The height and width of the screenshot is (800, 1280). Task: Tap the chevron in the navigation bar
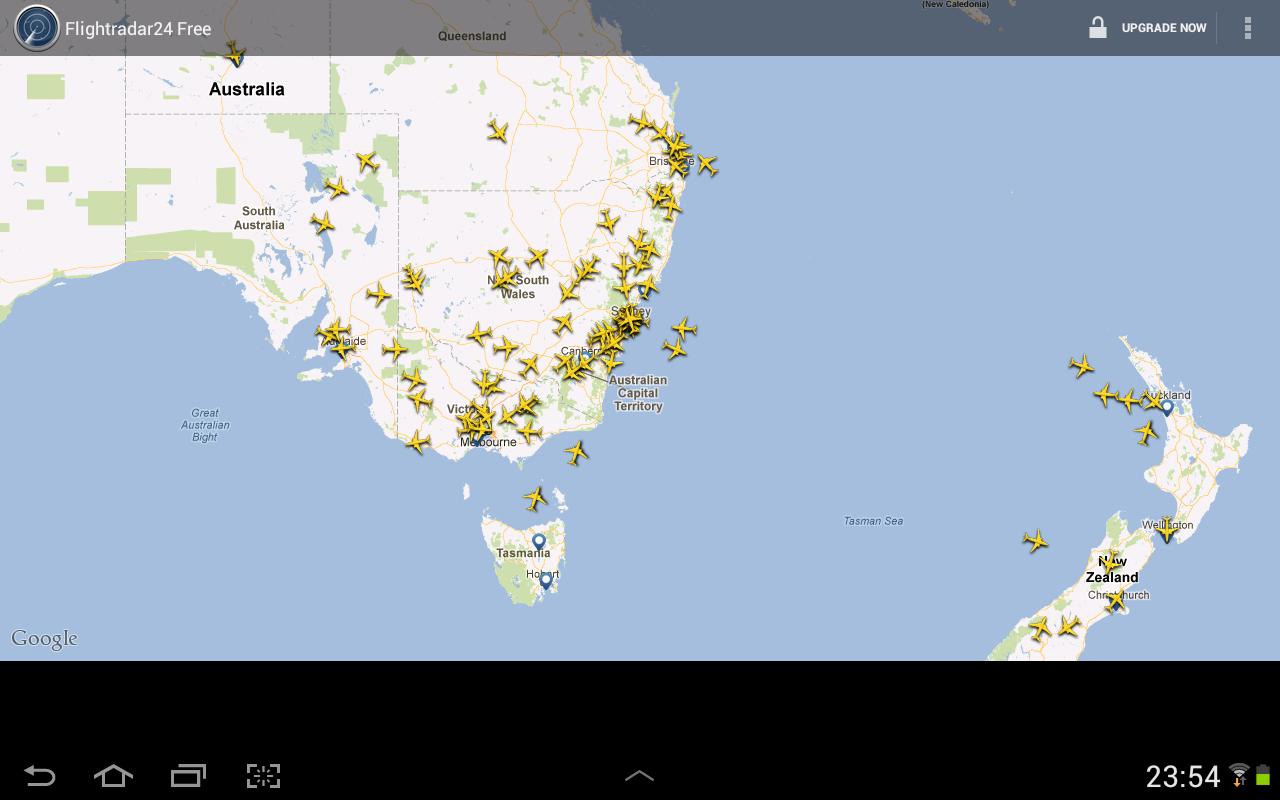640,775
